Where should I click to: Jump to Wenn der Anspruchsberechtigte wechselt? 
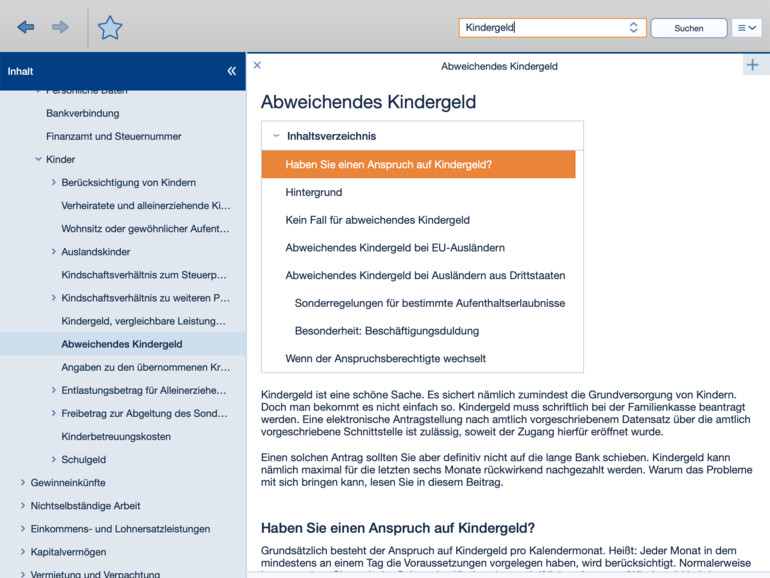(x=385, y=358)
